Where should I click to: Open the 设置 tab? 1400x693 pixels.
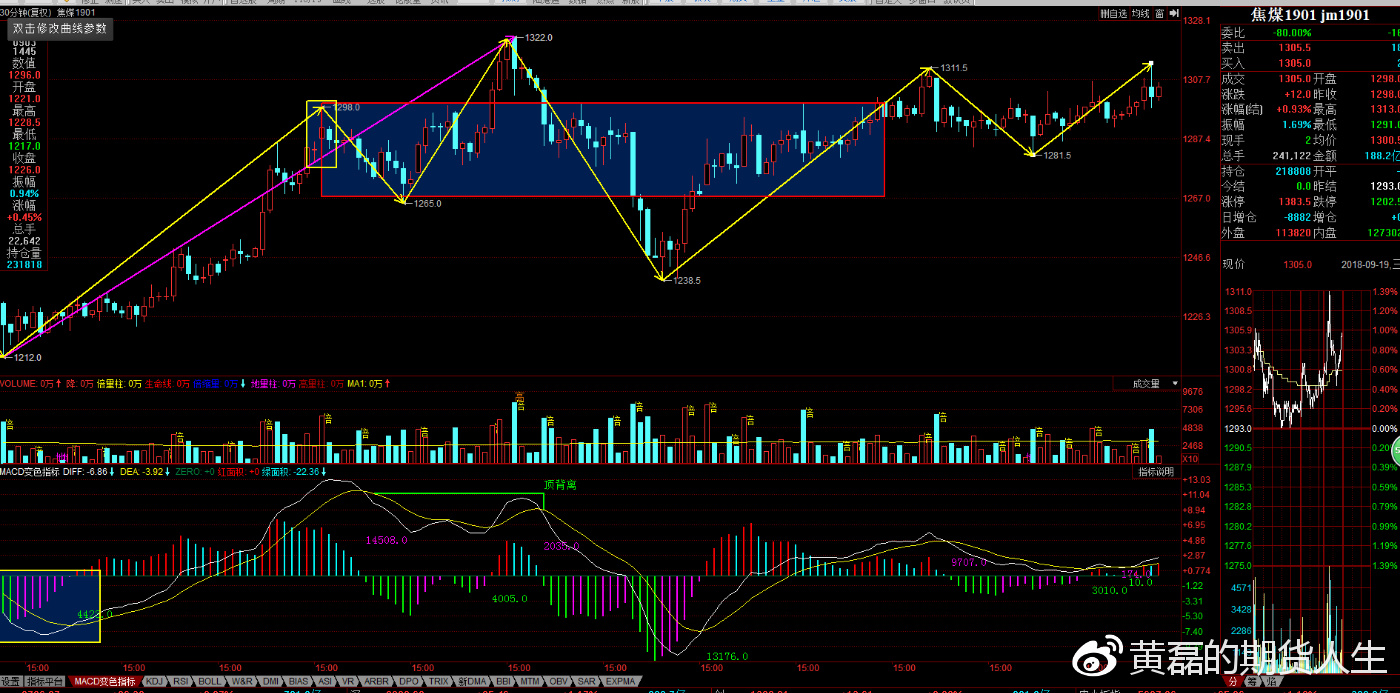[x=11, y=682]
